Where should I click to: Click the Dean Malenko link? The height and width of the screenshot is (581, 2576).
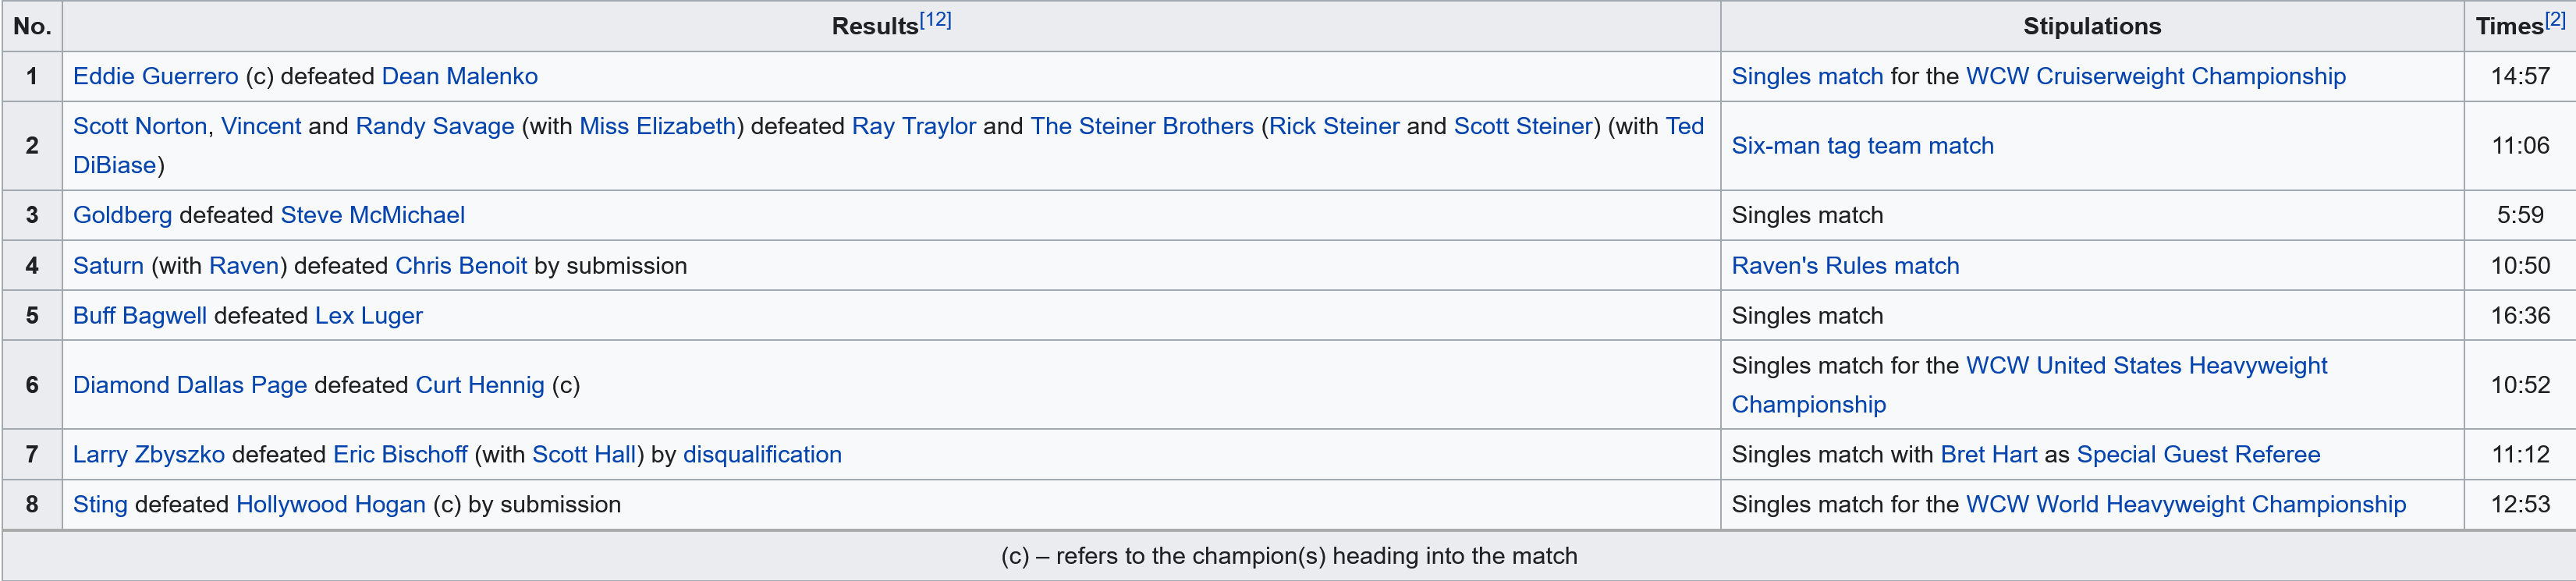(x=459, y=76)
